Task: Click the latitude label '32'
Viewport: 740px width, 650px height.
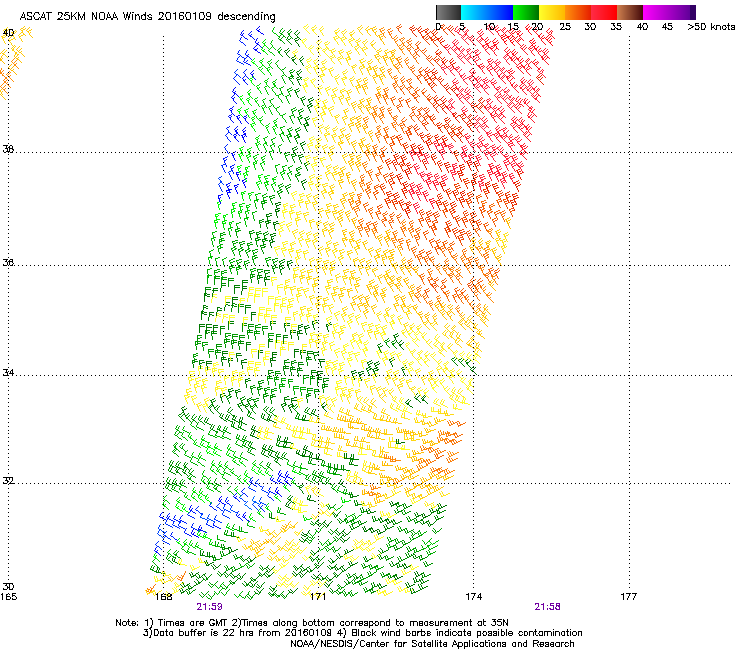Action: [8, 481]
